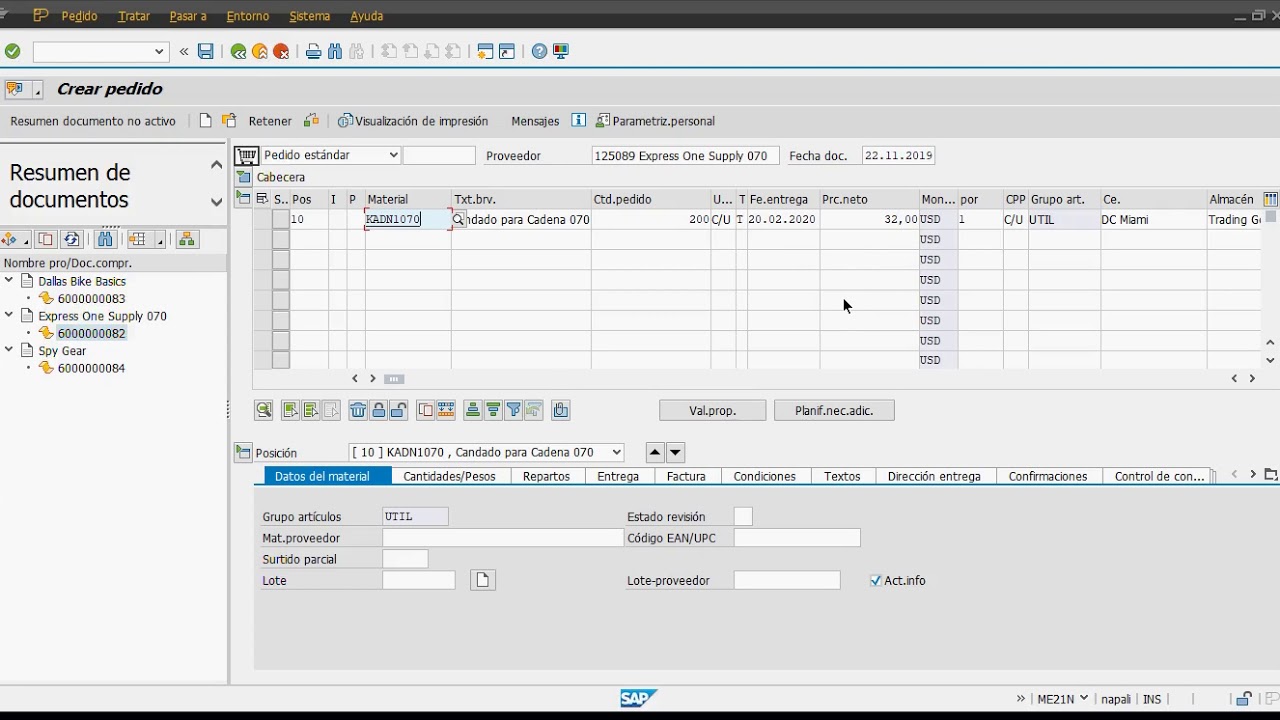Screen dimensions: 1280x720
Task: Click the hierarchy icon in the document overview toolbar
Action: click(186, 239)
